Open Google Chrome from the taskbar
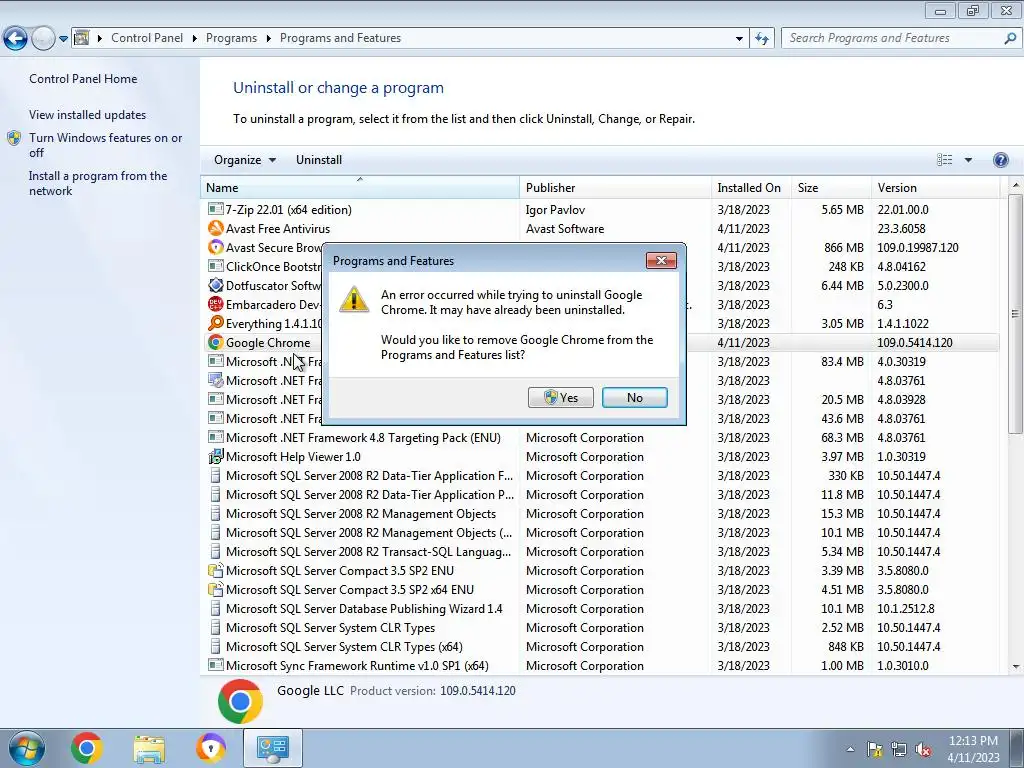The image size is (1024, 768). tap(86, 748)
